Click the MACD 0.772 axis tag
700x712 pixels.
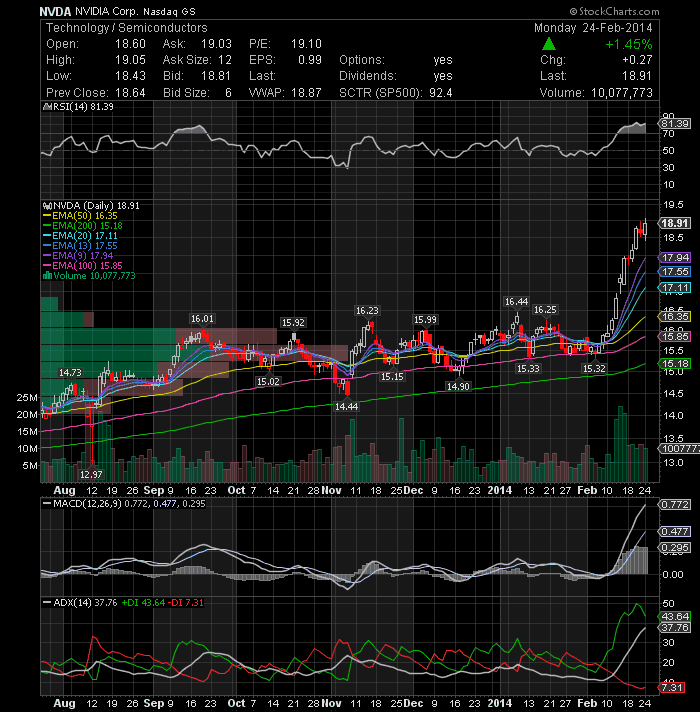coord(675,504)
